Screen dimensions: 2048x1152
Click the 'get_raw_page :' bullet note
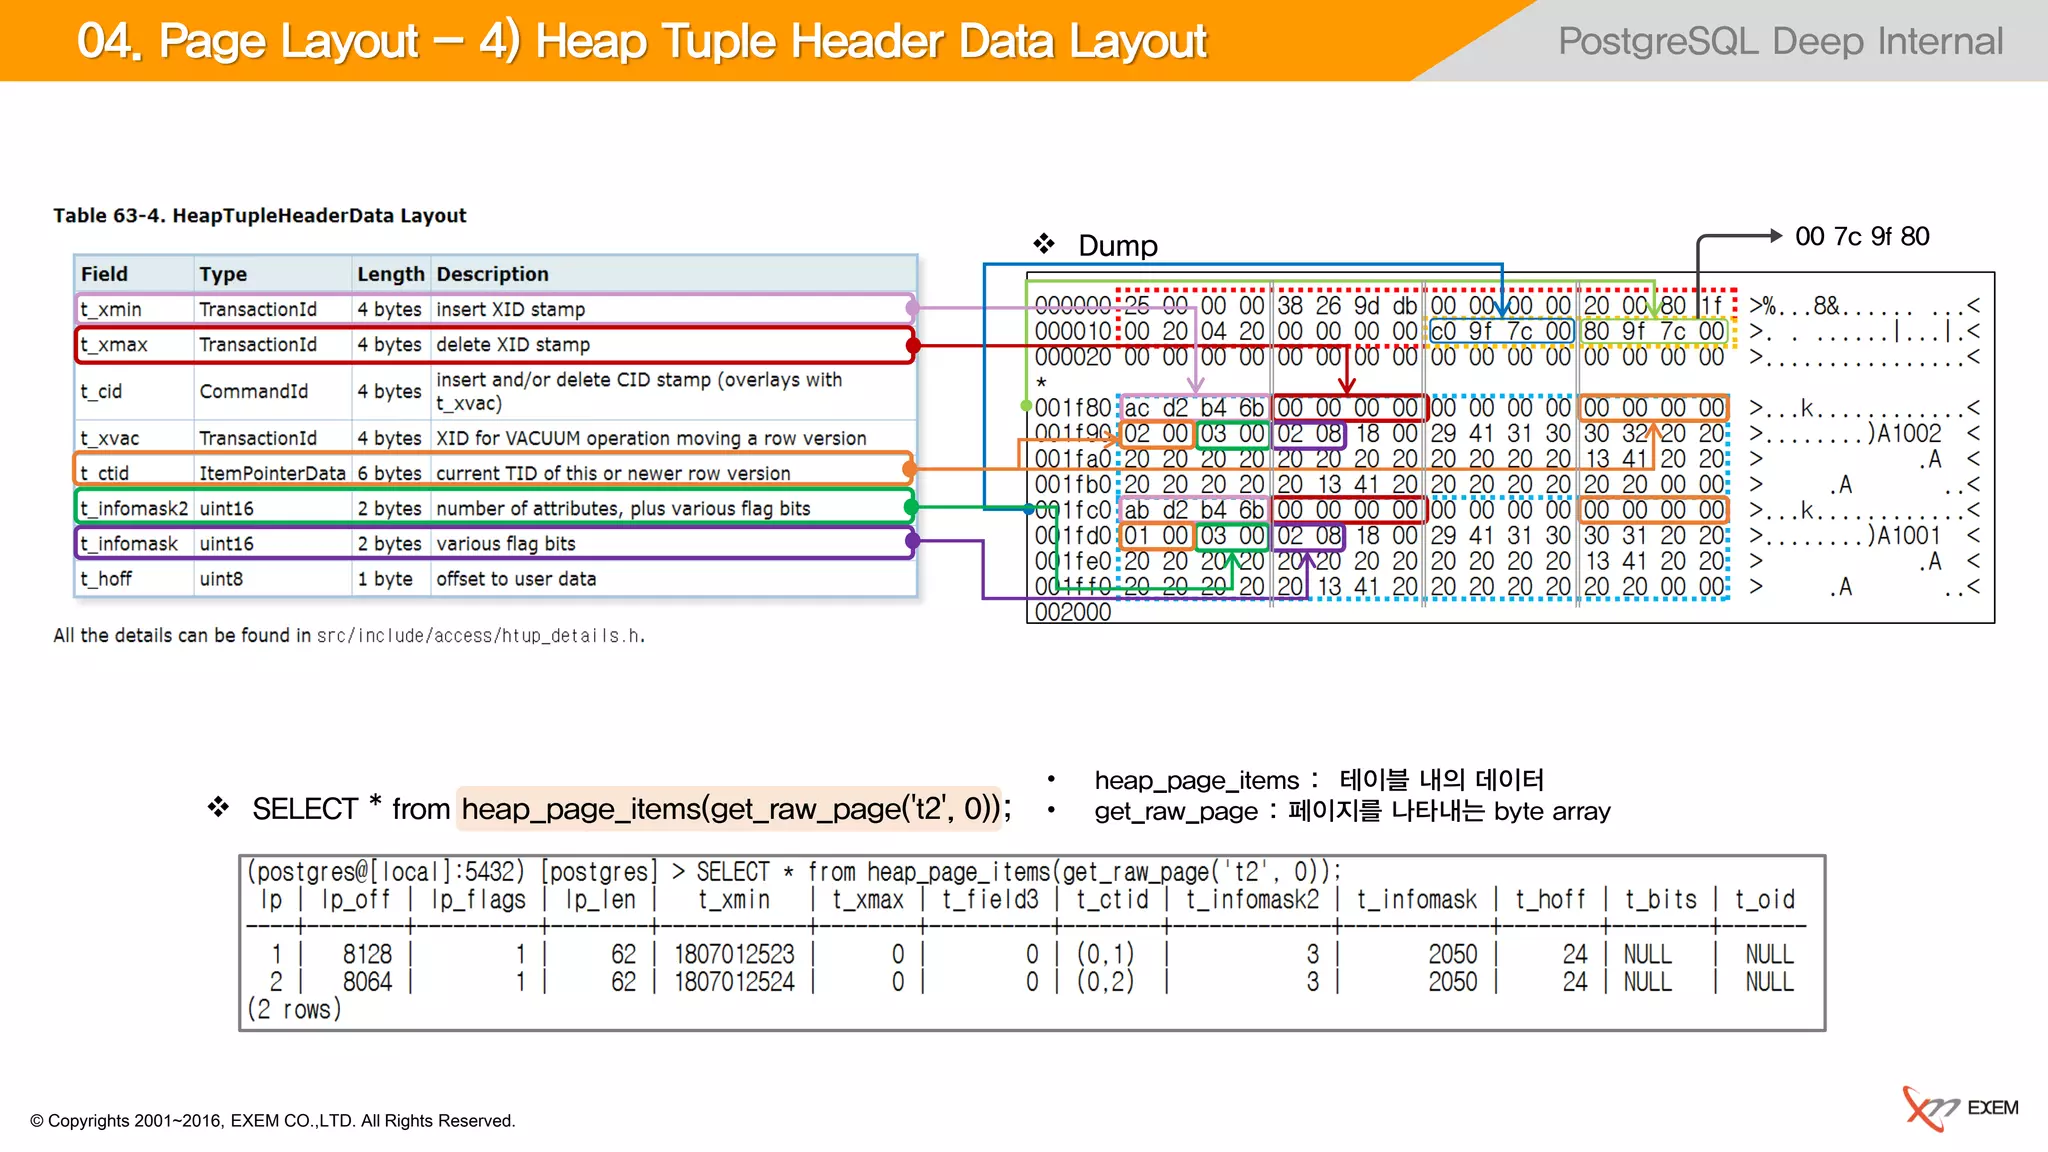pyautogui.click(x=1352, y=811)
